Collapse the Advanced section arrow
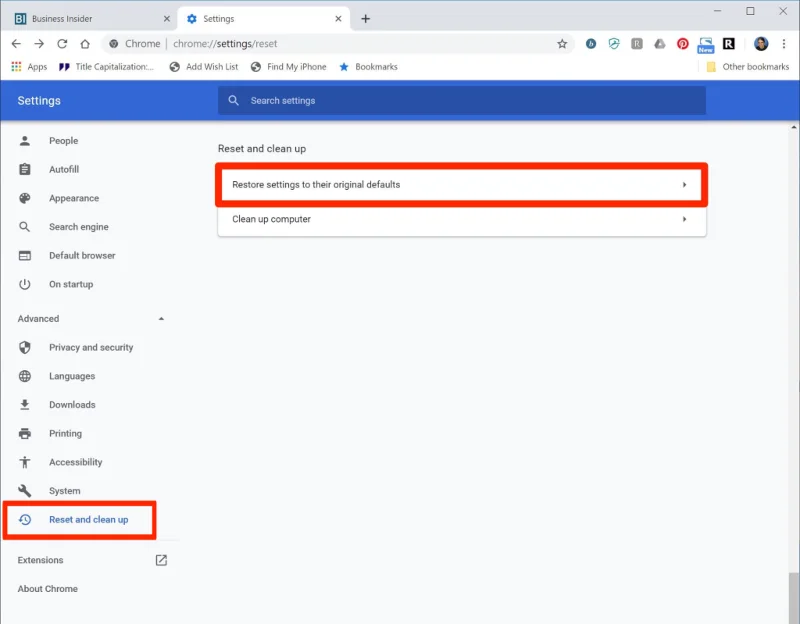This screenshot has height=624, width=800. click(161, 319)
